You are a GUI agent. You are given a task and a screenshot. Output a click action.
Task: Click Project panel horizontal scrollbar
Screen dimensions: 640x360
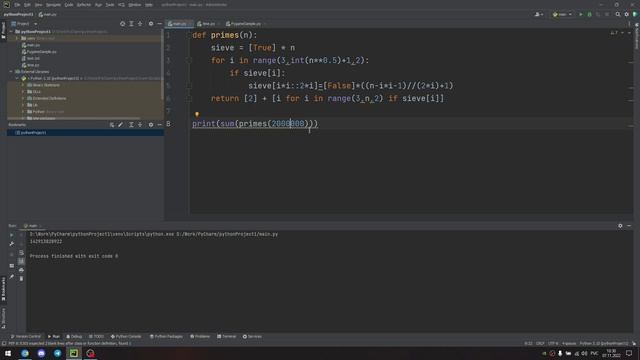(x=73, y=118)
